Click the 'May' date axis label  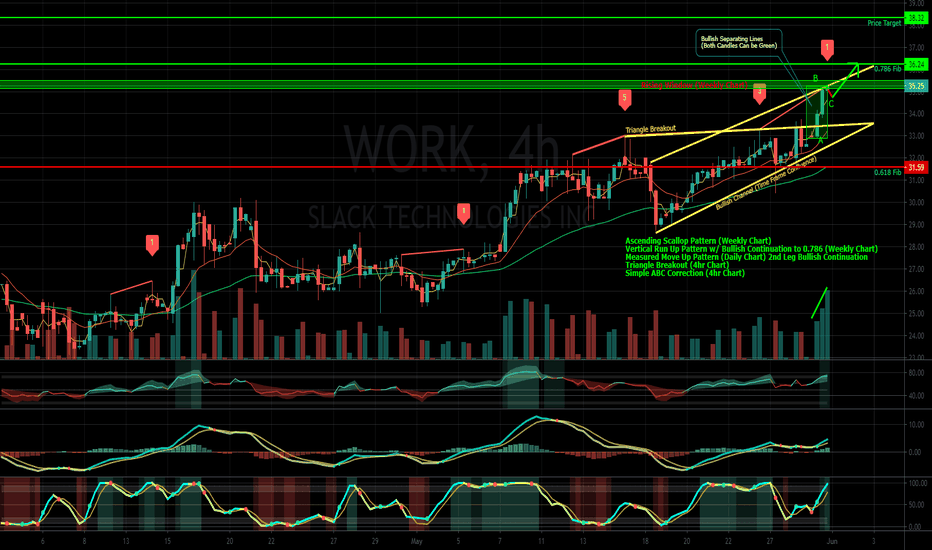416,542
